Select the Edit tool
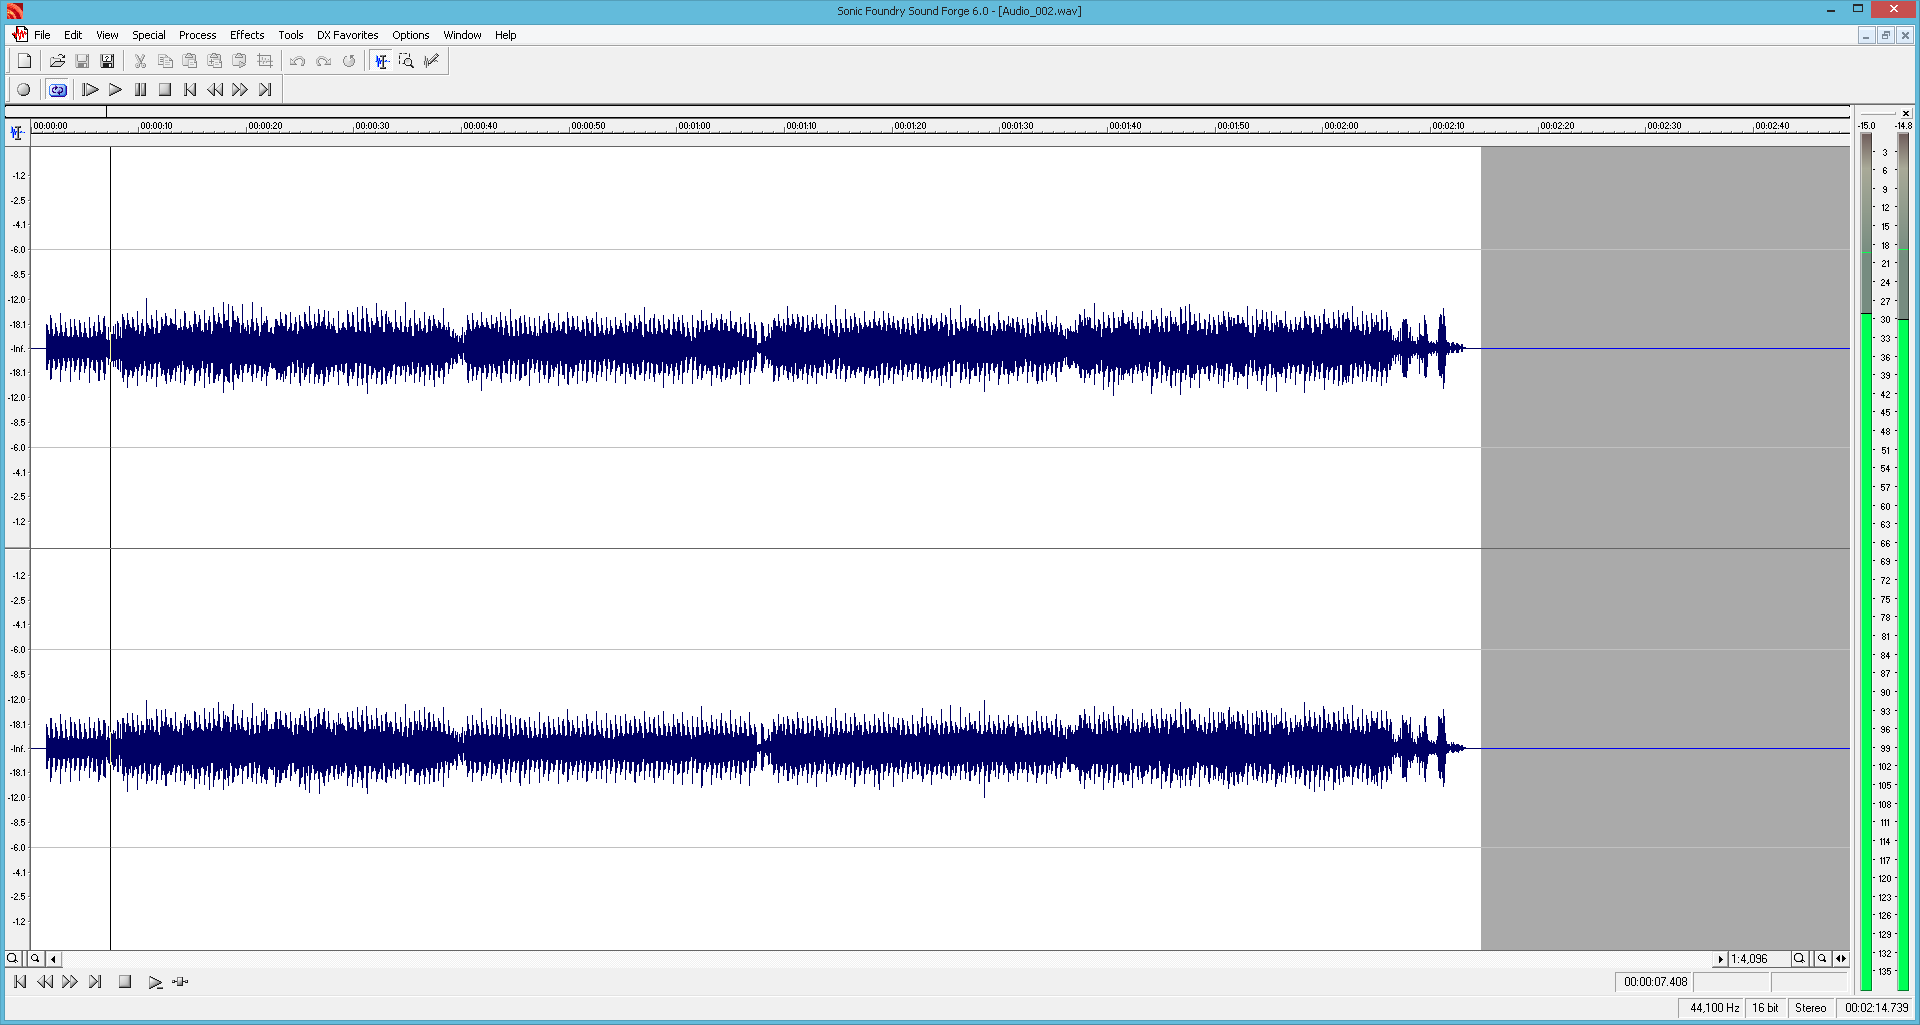This screenshot has width=1920, height=1025. (x=381, y=61)
